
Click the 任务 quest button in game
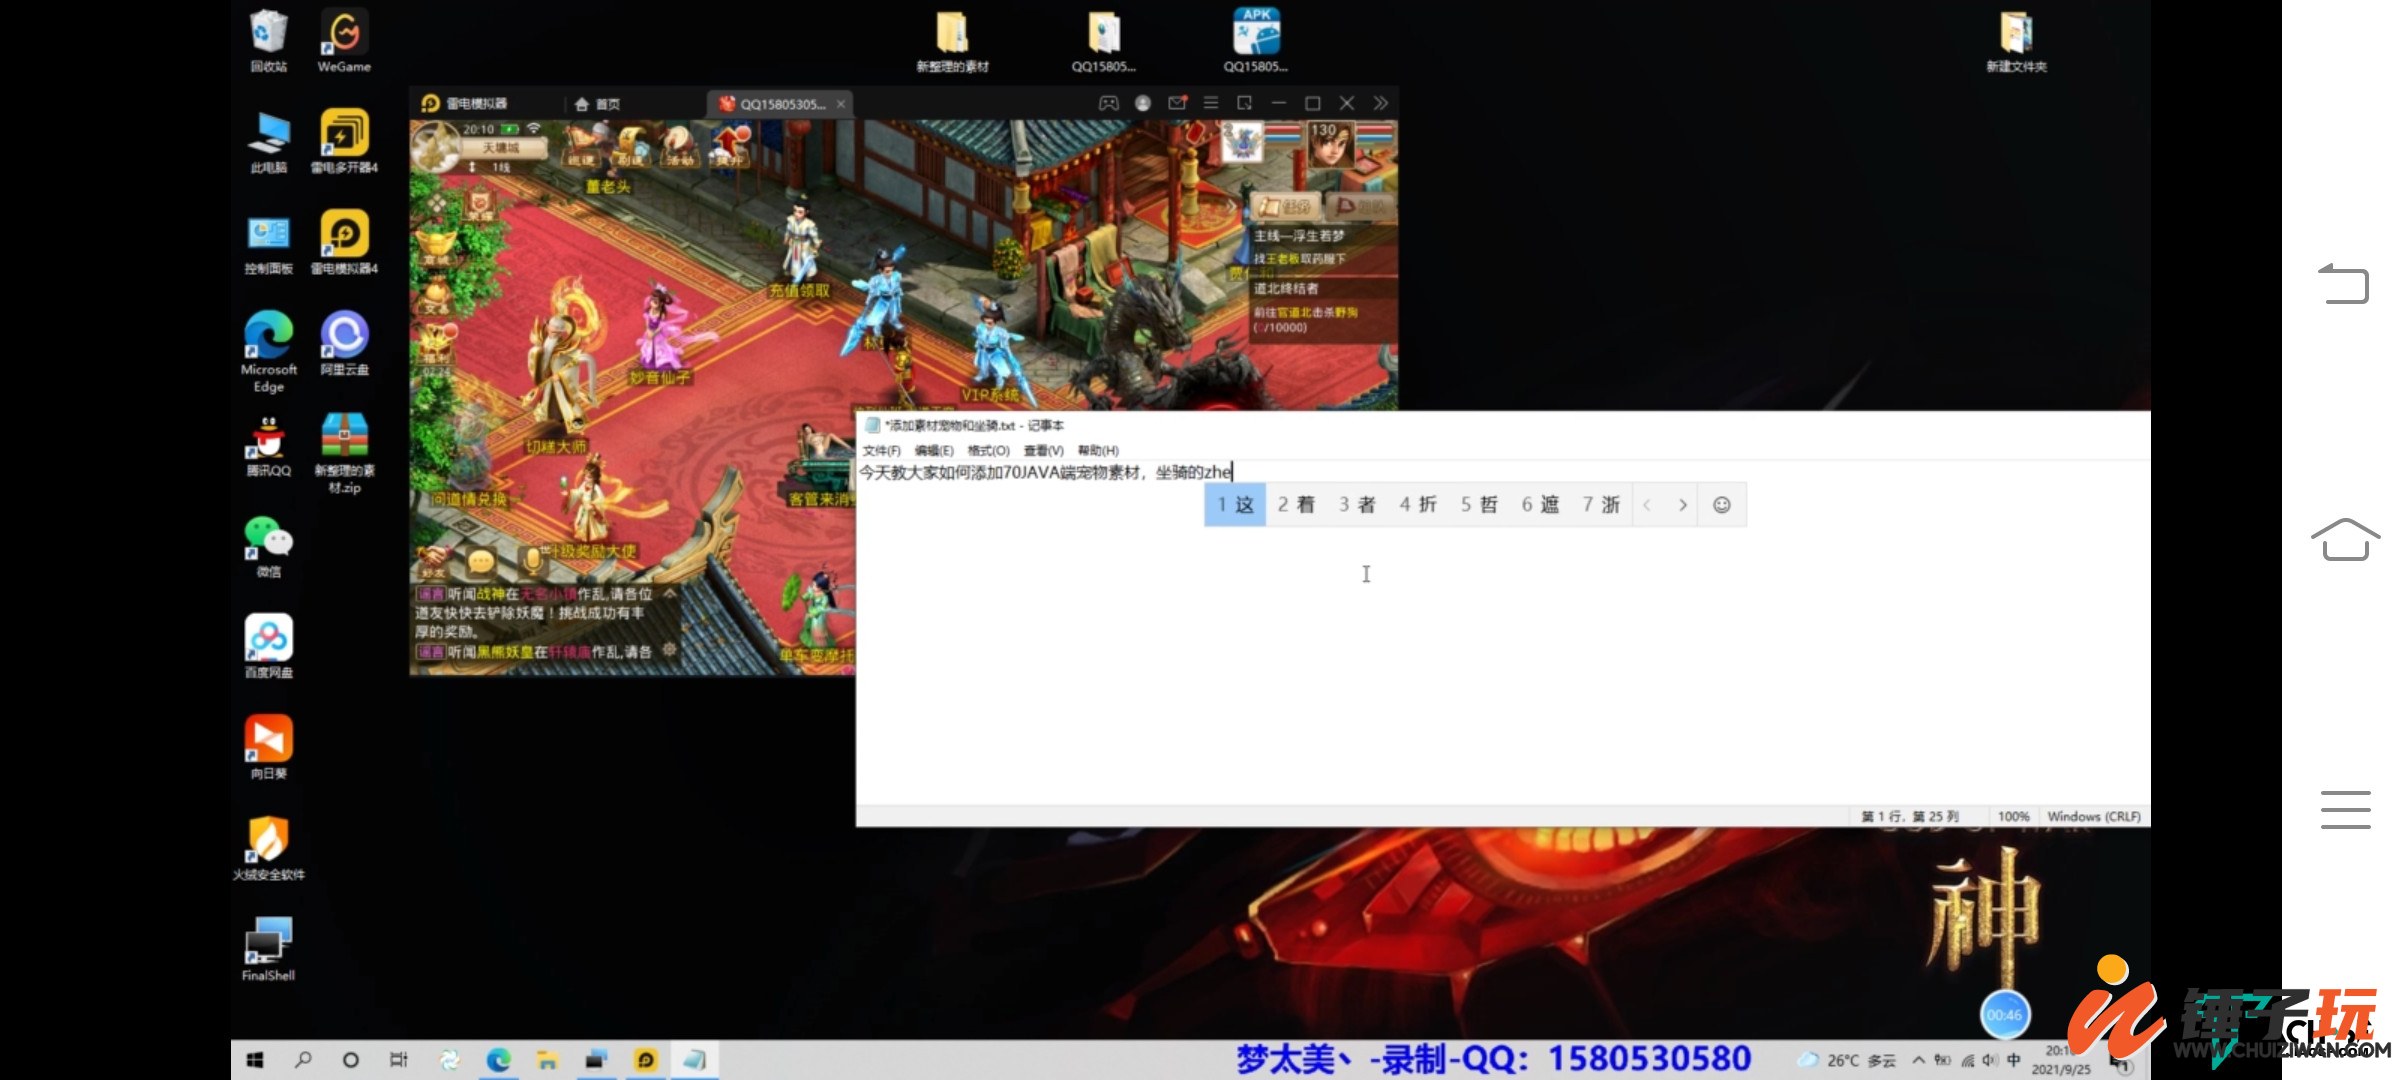(x=1287, y=207)
